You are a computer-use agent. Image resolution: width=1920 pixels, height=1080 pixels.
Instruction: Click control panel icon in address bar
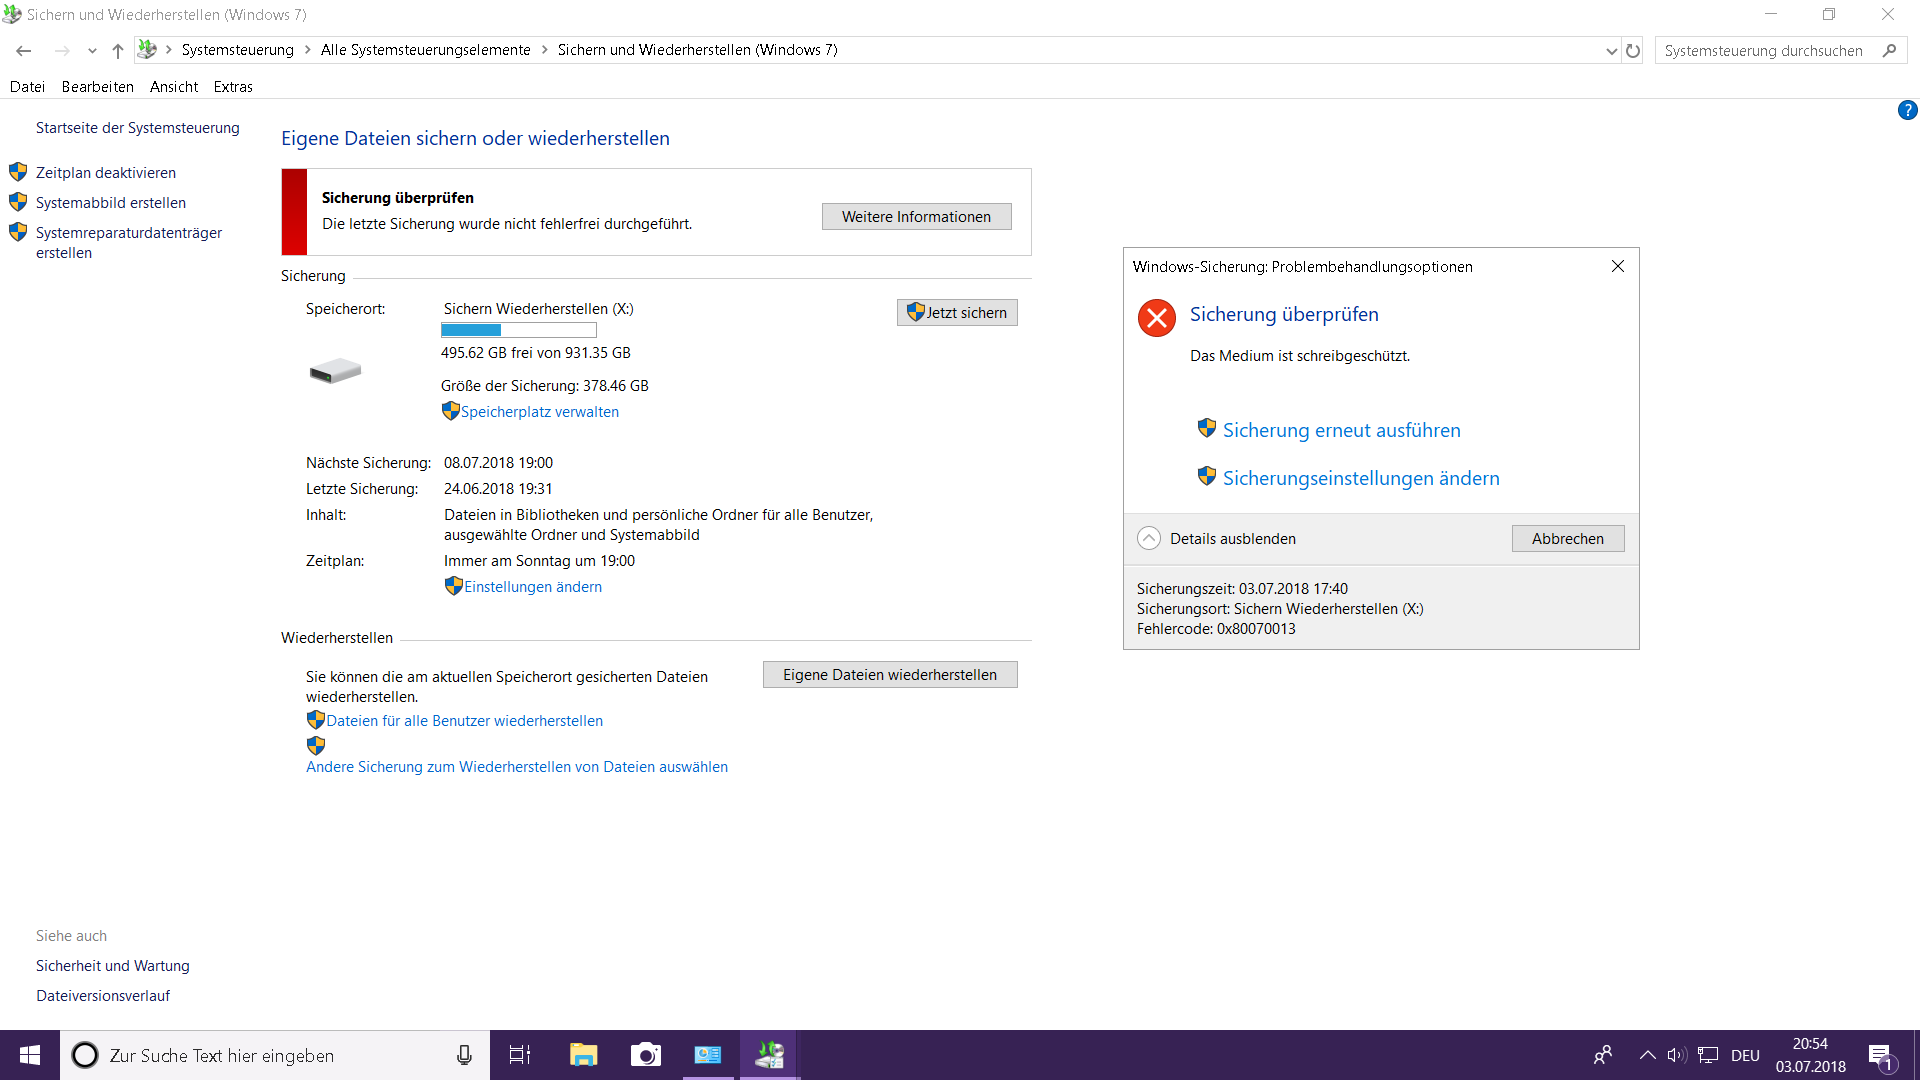147,49
